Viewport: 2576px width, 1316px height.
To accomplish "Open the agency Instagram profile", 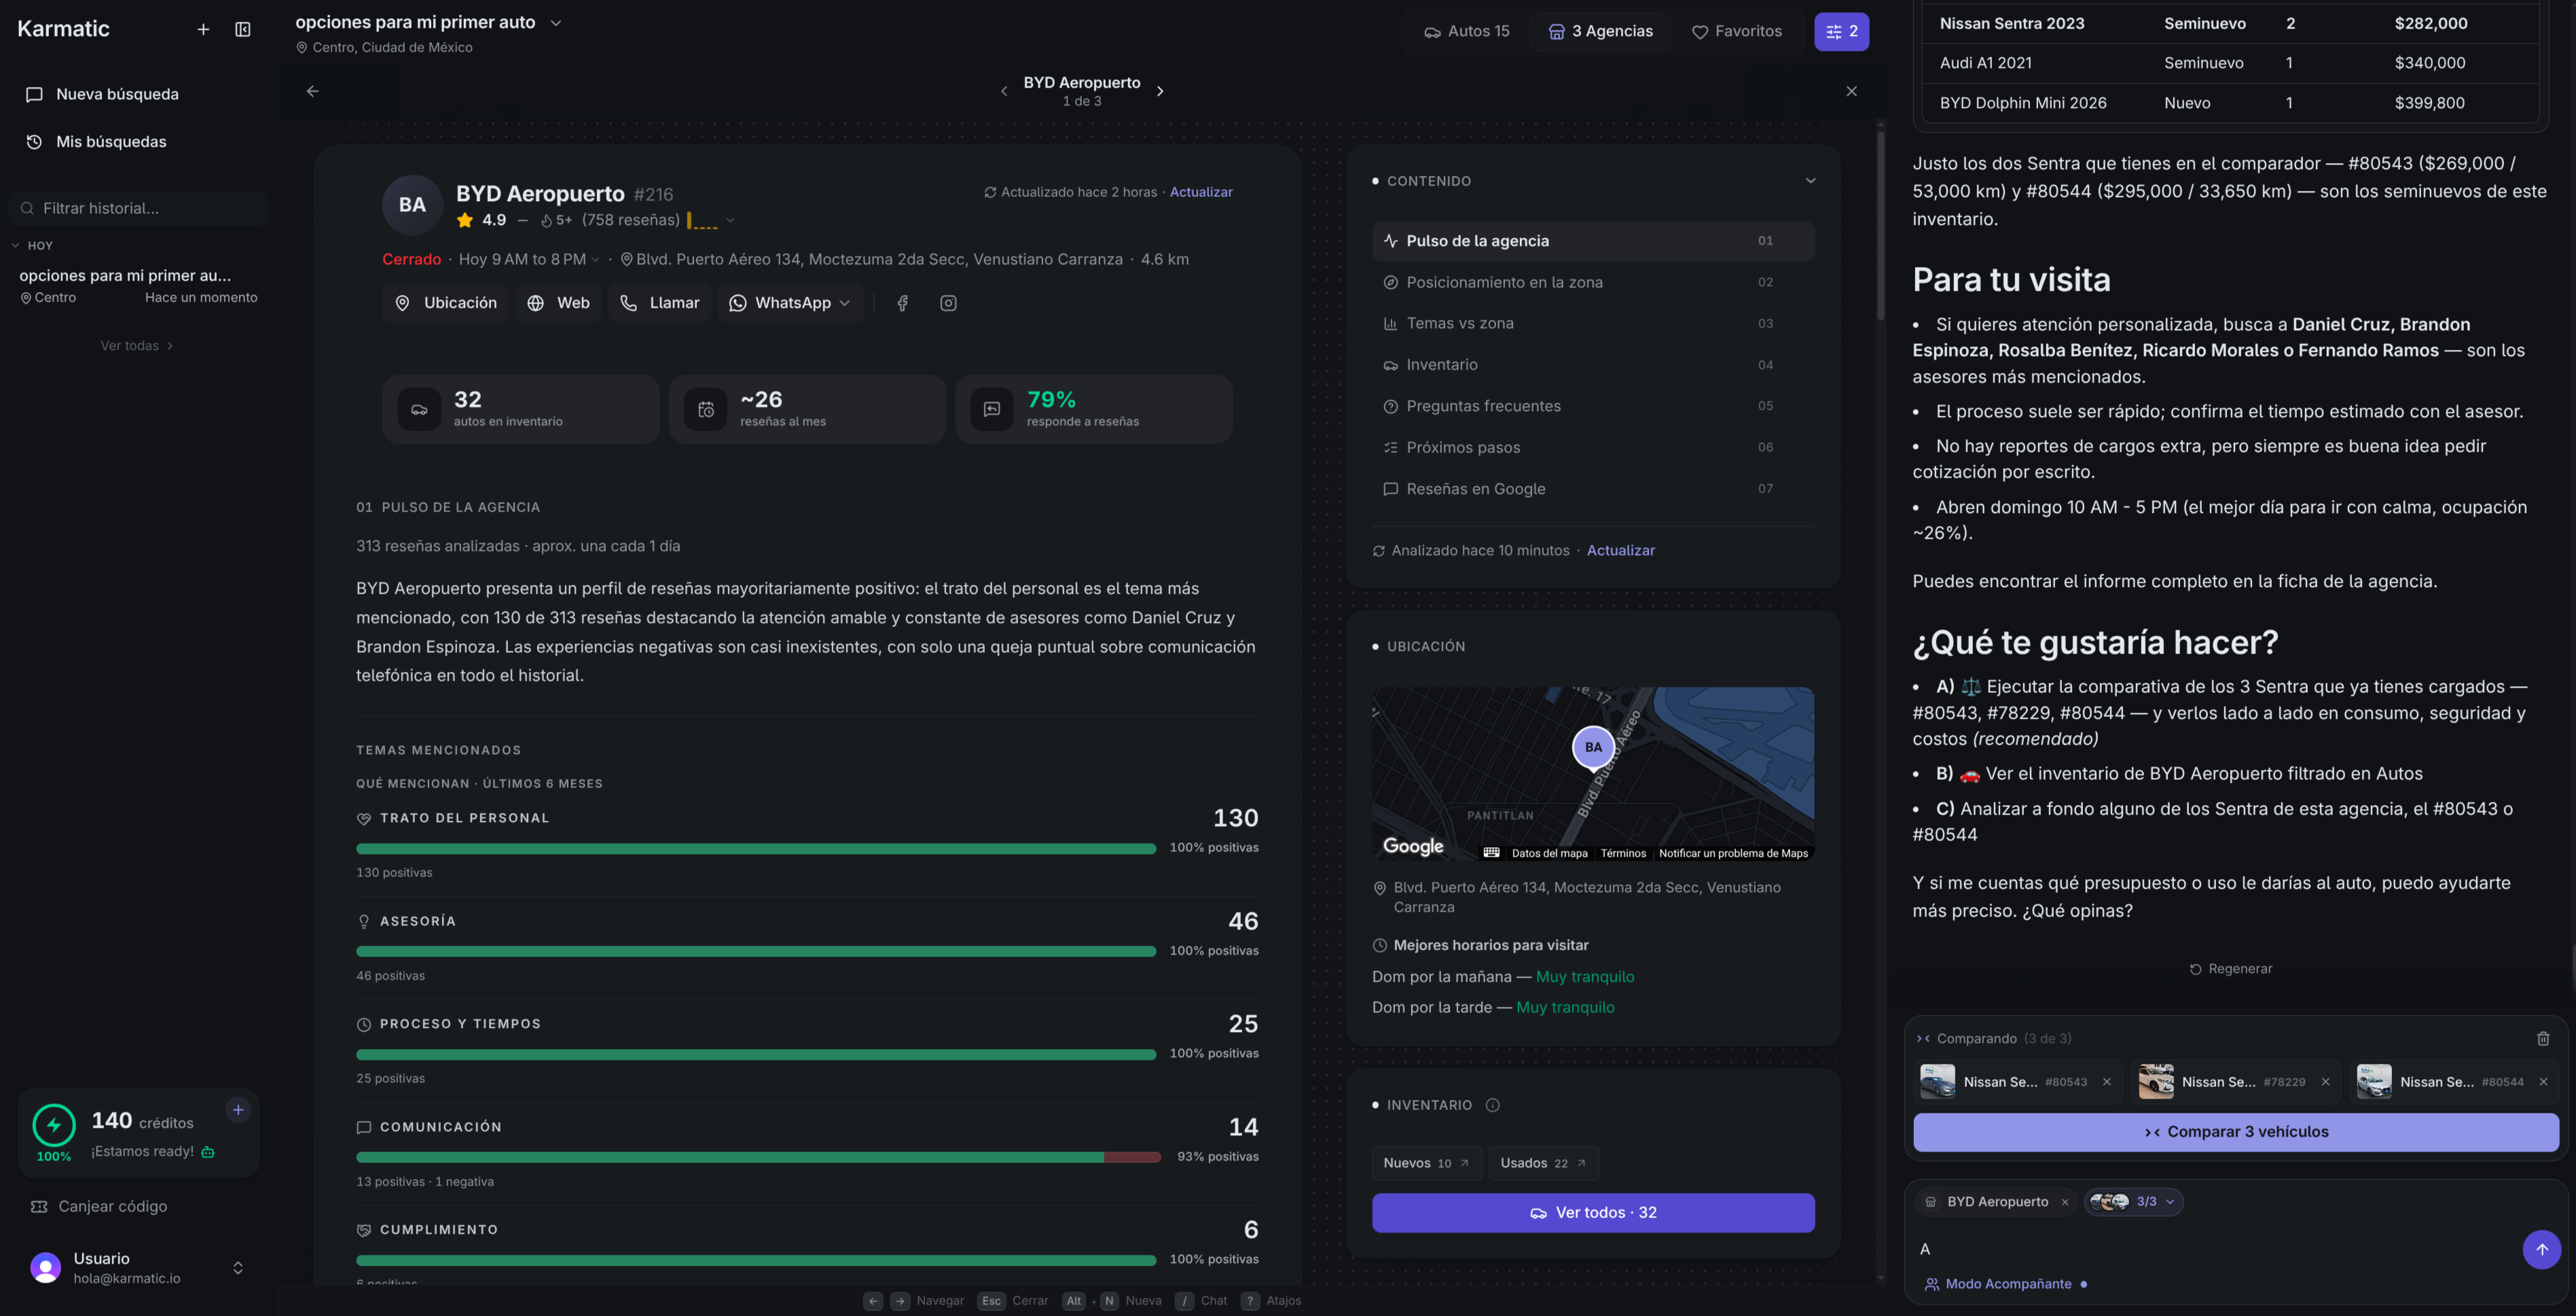I will coord(948,303).
